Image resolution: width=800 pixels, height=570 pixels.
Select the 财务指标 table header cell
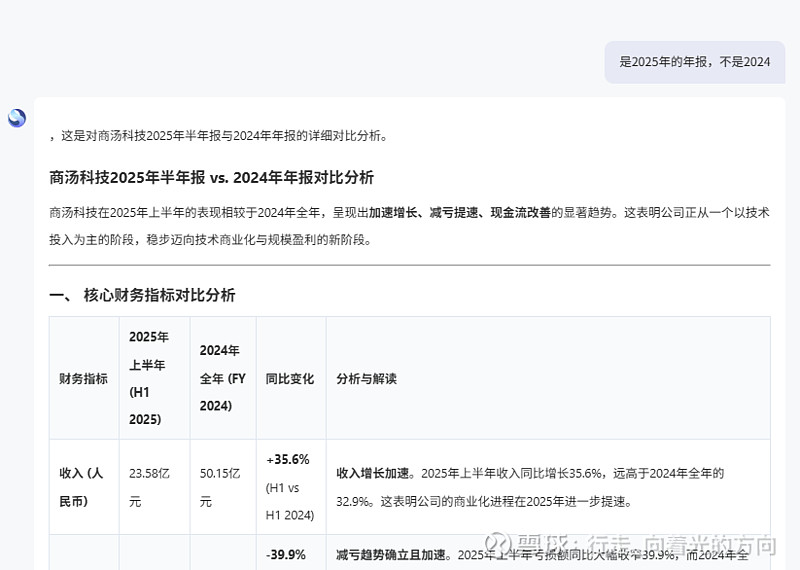pos(83,379)
